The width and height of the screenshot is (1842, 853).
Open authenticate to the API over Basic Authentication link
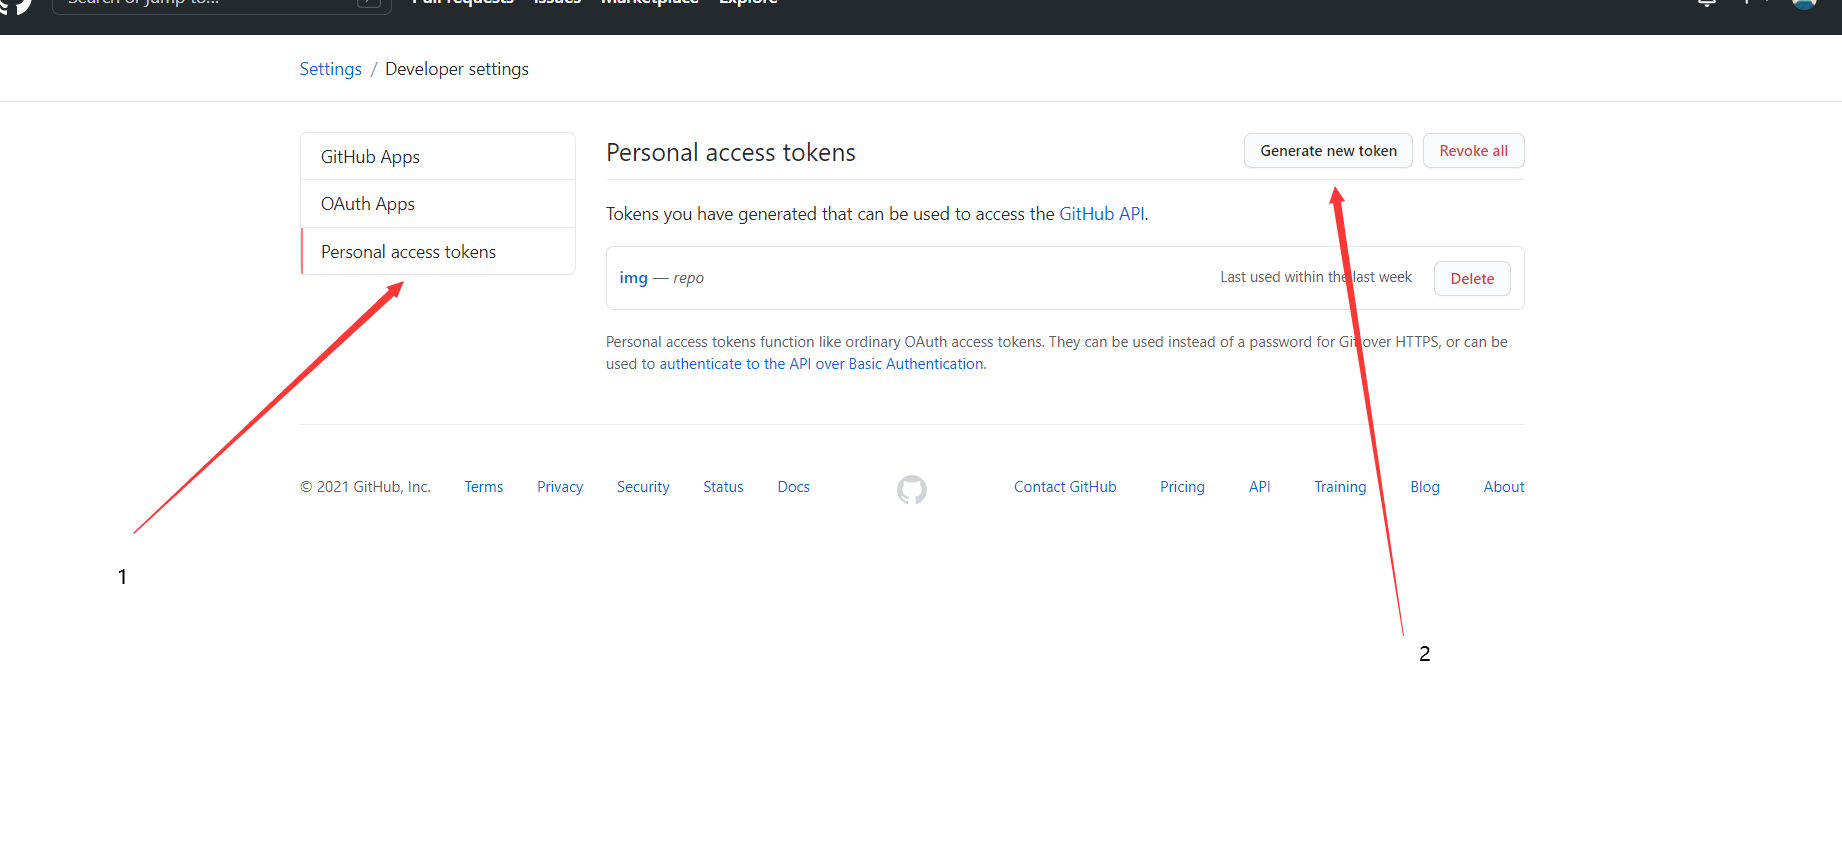[821, 364]
